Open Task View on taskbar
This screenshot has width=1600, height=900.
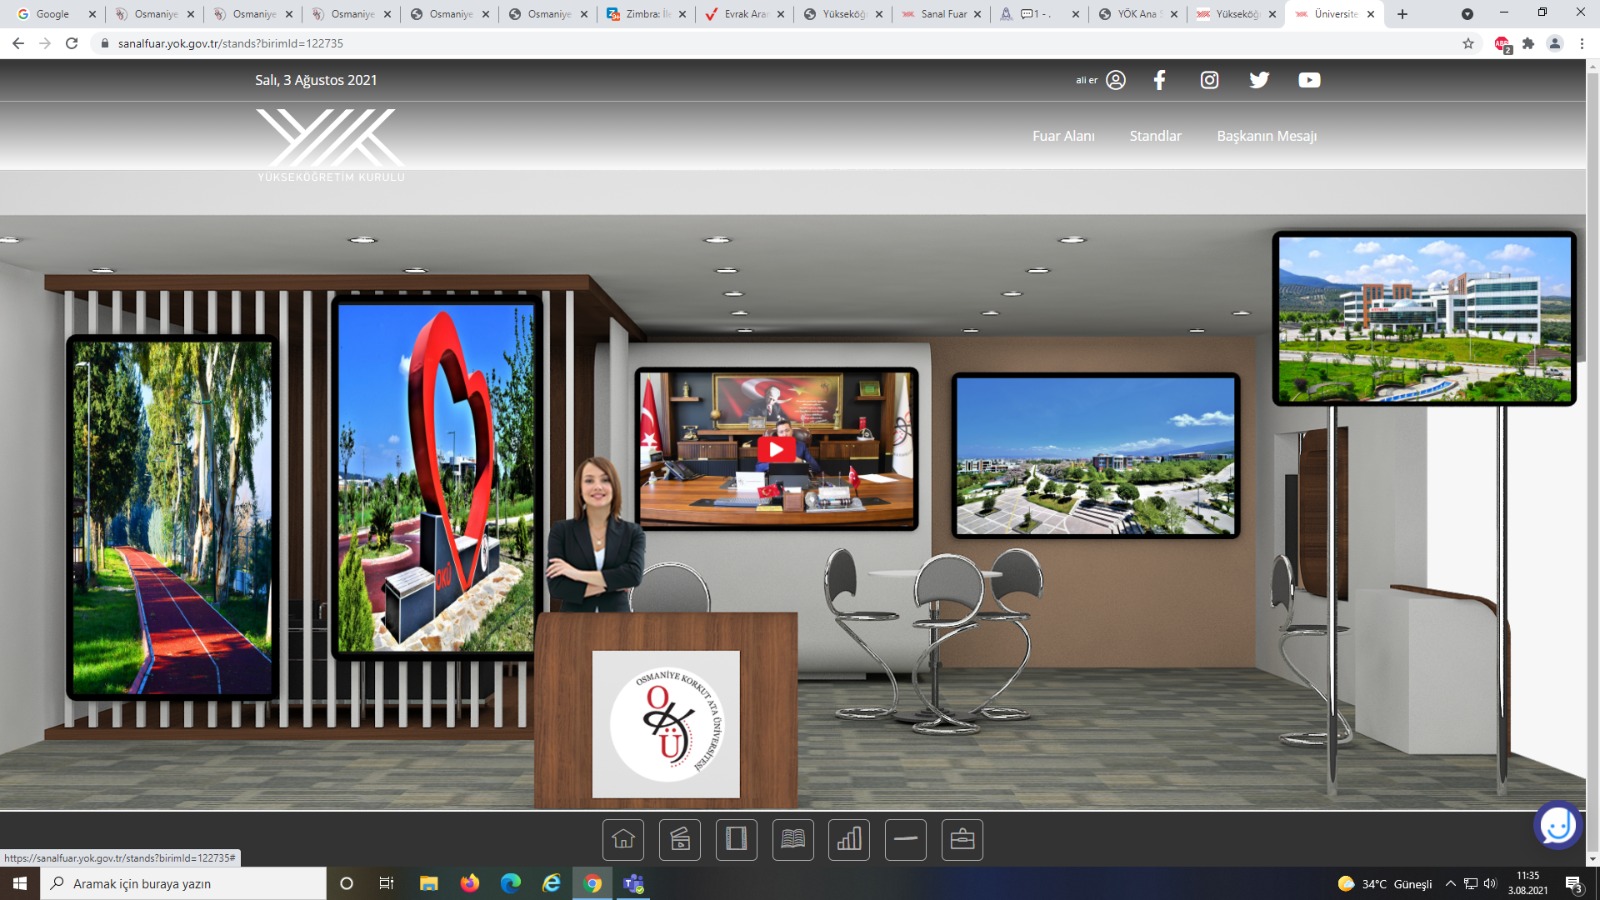pos(386,884)
